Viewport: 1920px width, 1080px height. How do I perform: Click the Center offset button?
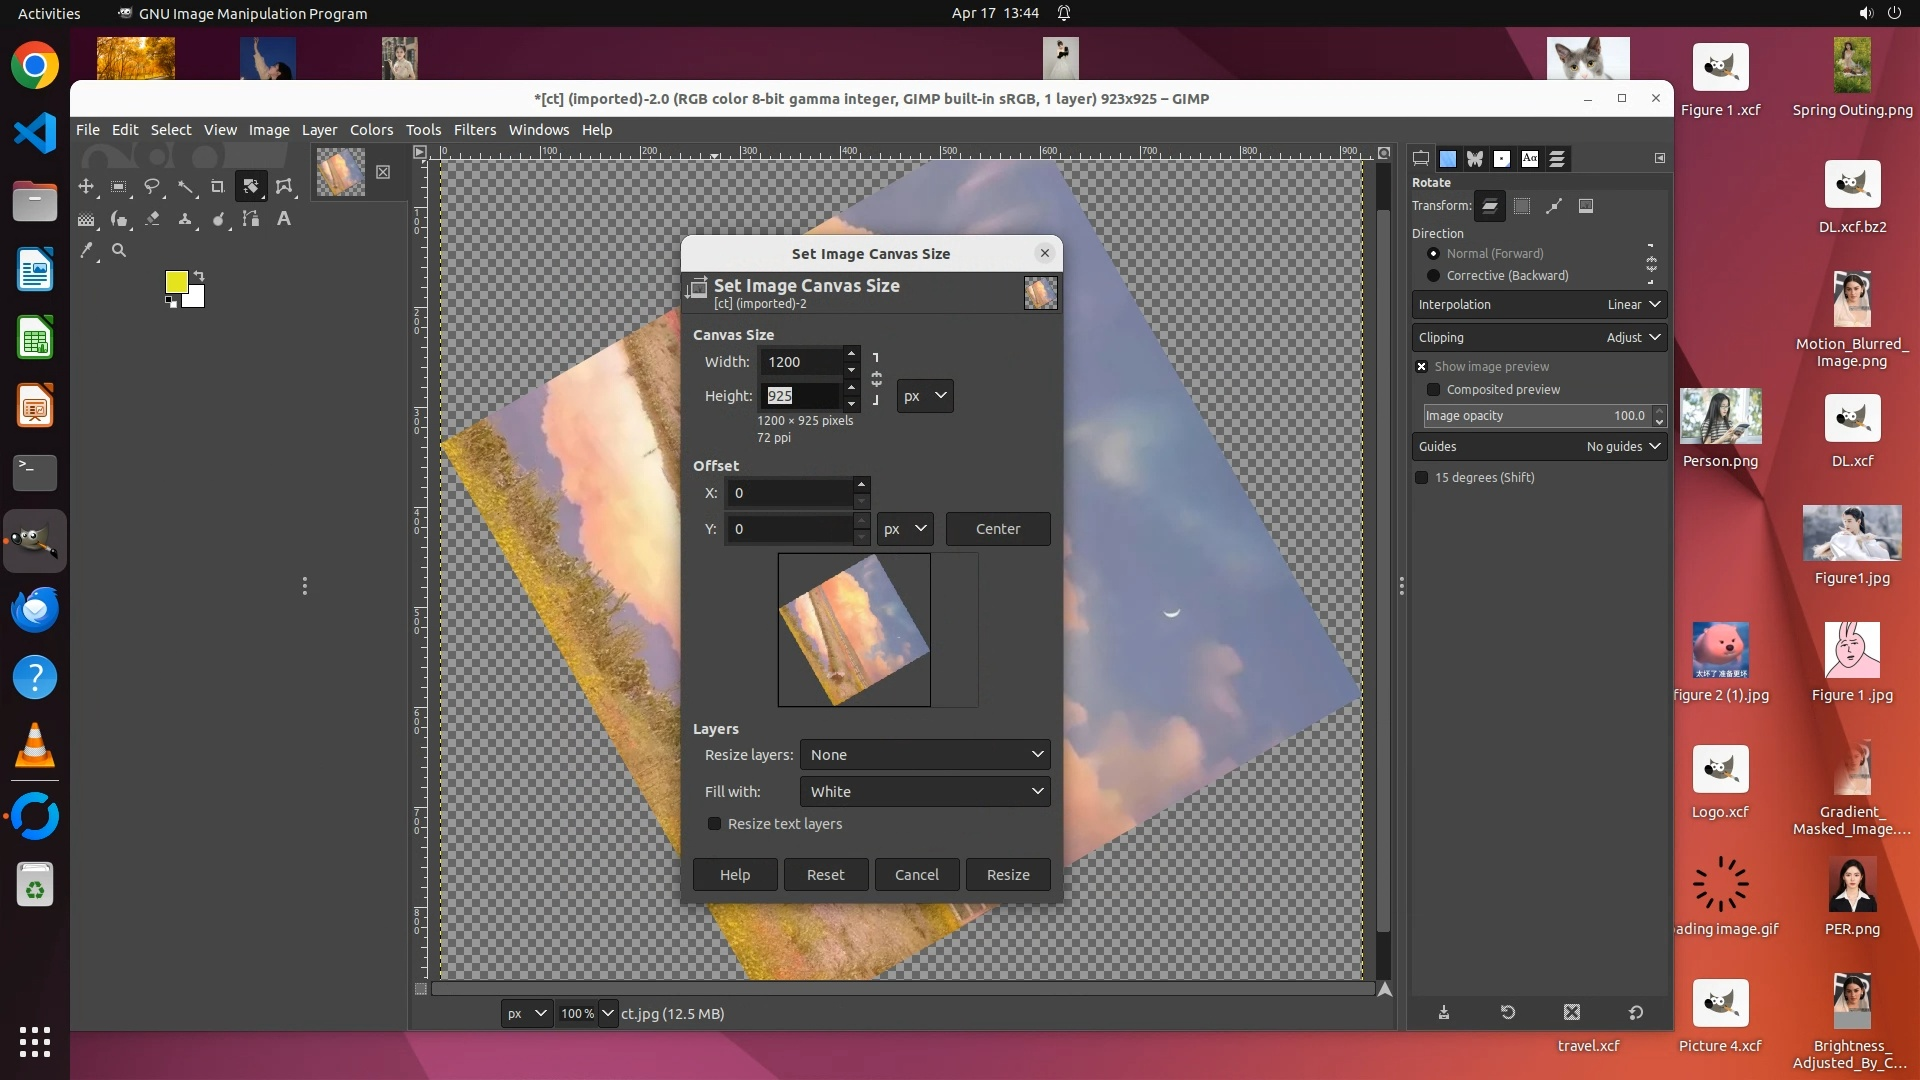[997, 529]
